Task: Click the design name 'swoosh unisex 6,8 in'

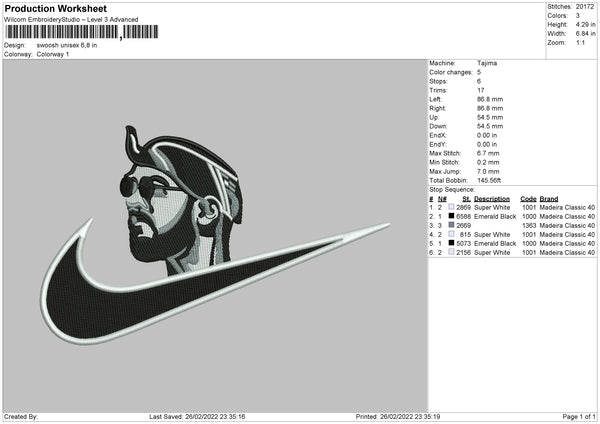Action: point(67,45)
